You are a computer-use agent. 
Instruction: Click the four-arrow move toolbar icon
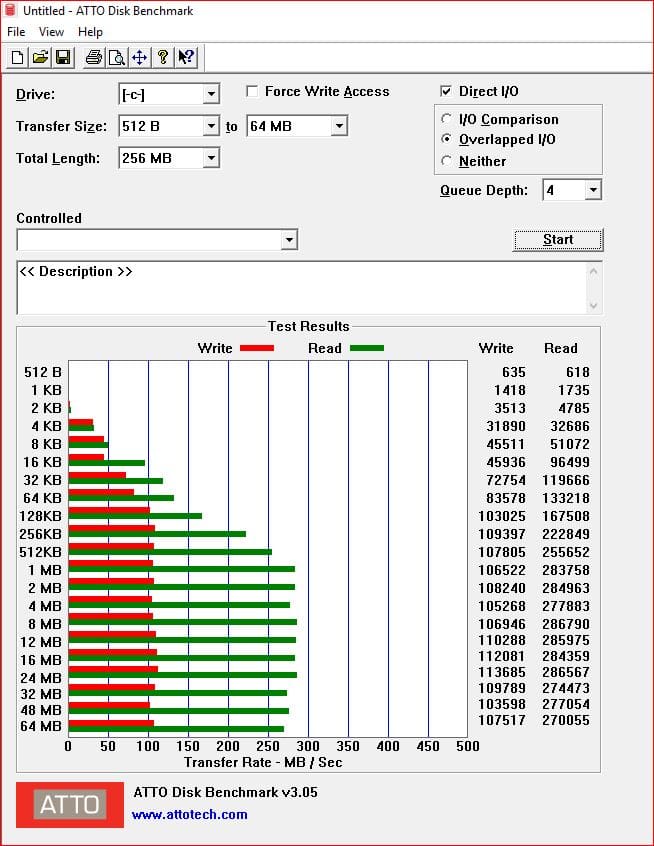(140, 57)
